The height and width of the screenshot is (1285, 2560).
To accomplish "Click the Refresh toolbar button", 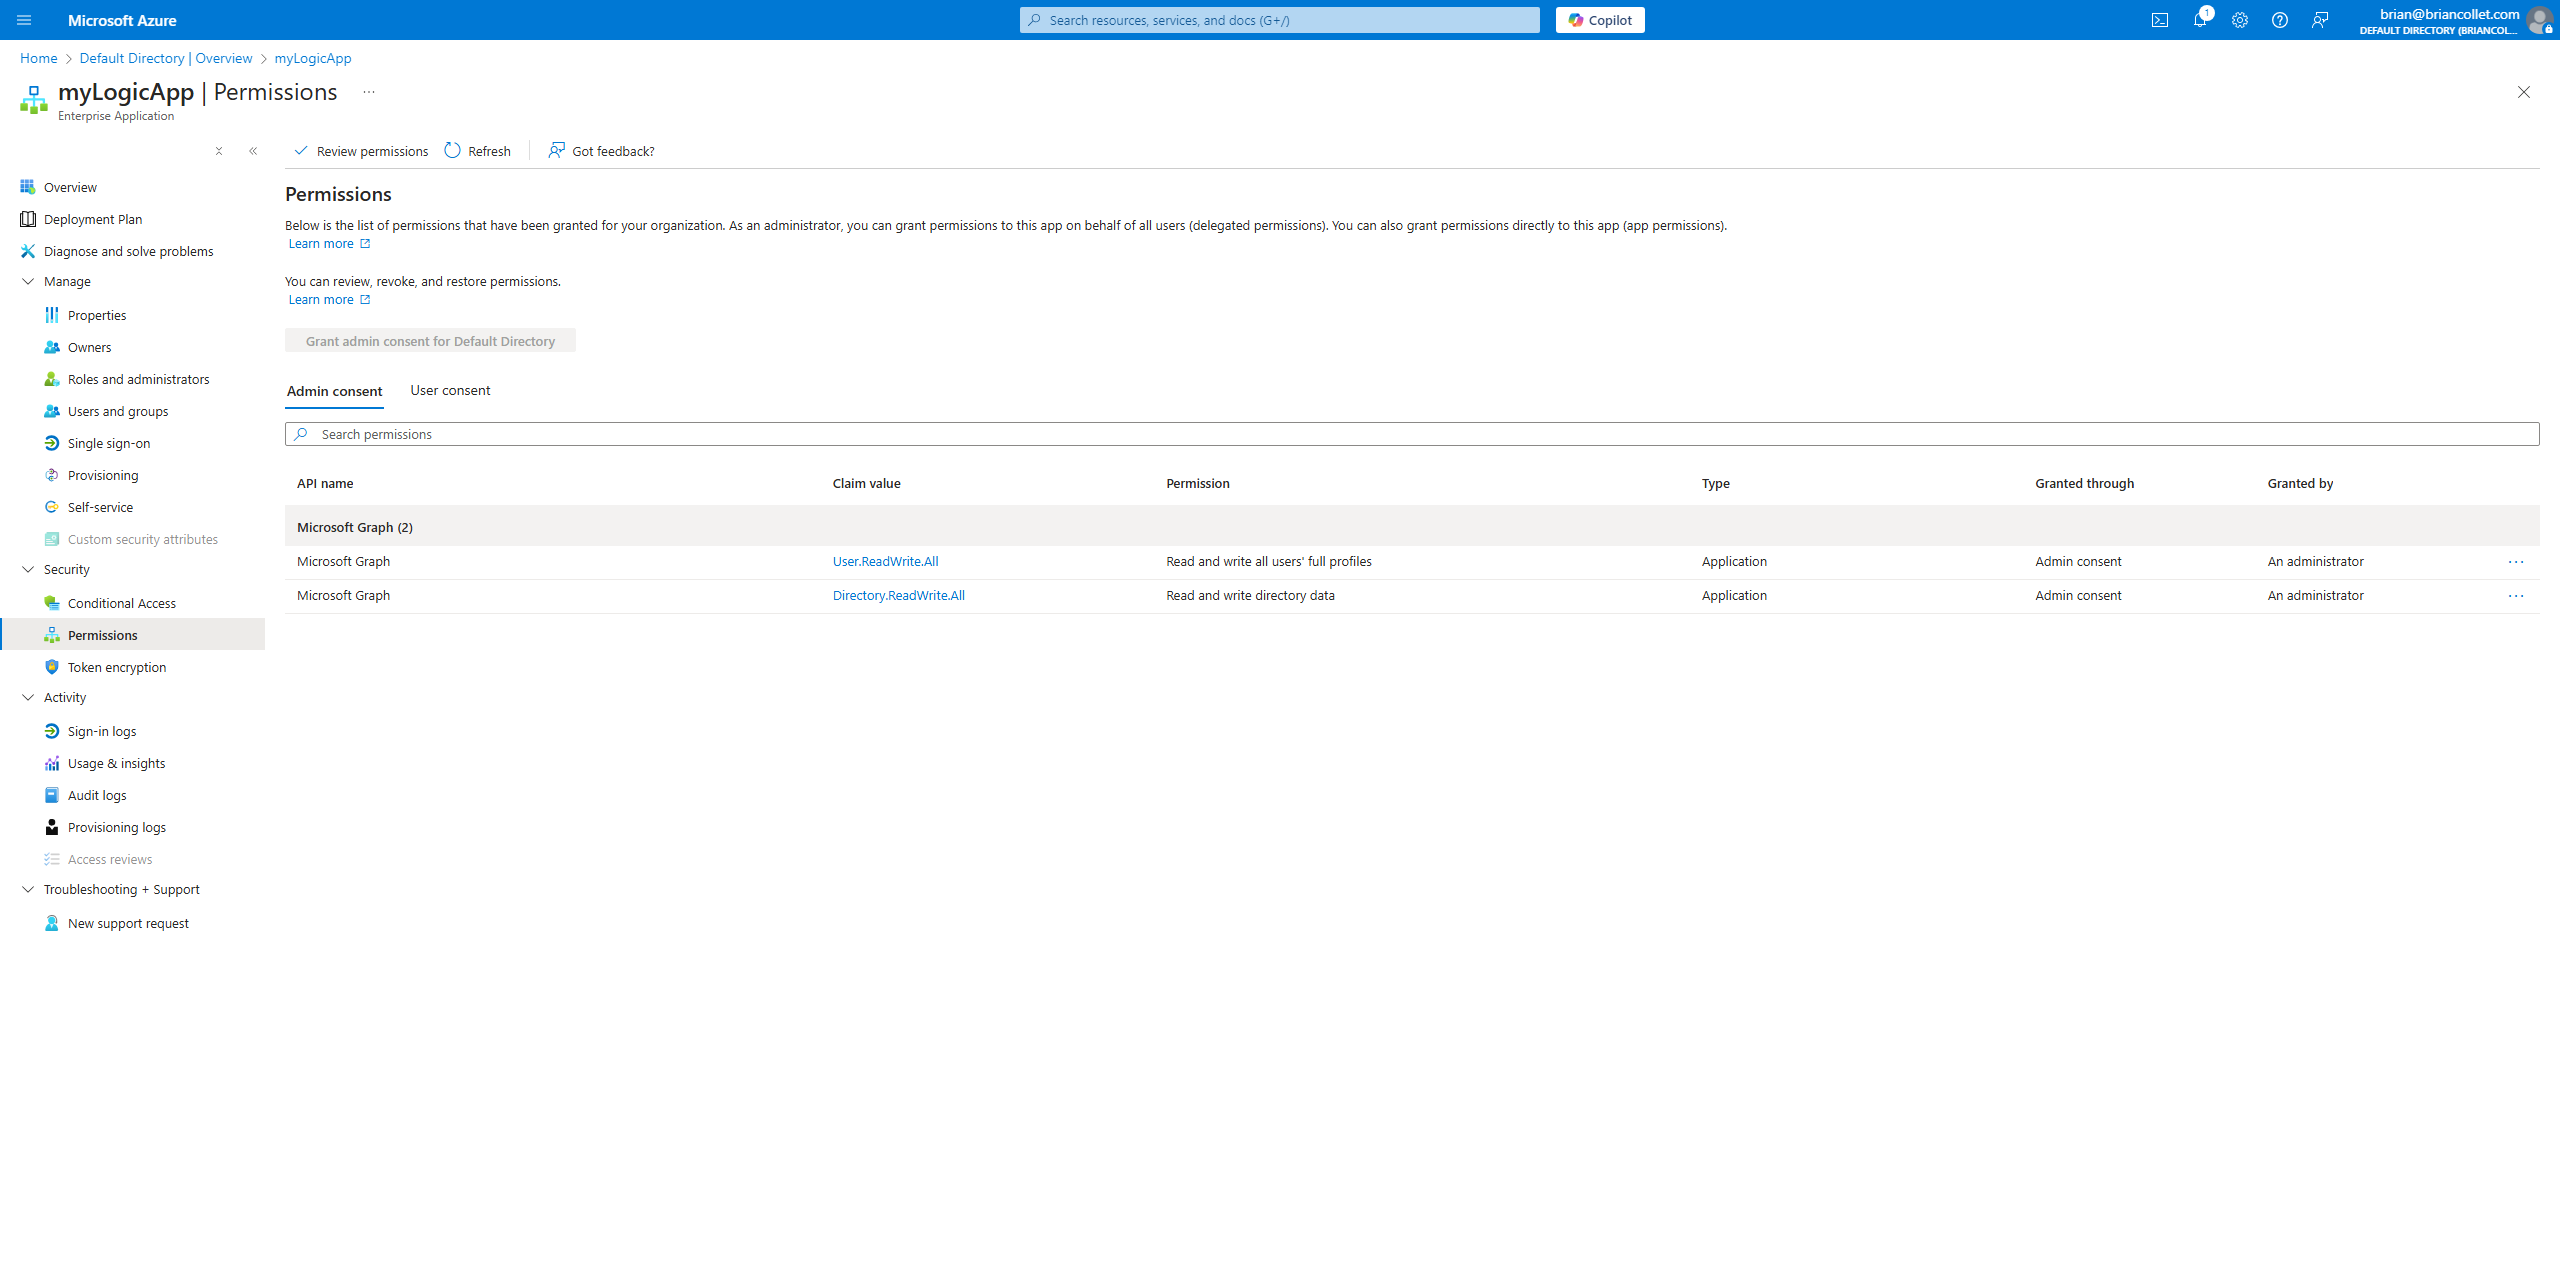I will coord(478,151).
